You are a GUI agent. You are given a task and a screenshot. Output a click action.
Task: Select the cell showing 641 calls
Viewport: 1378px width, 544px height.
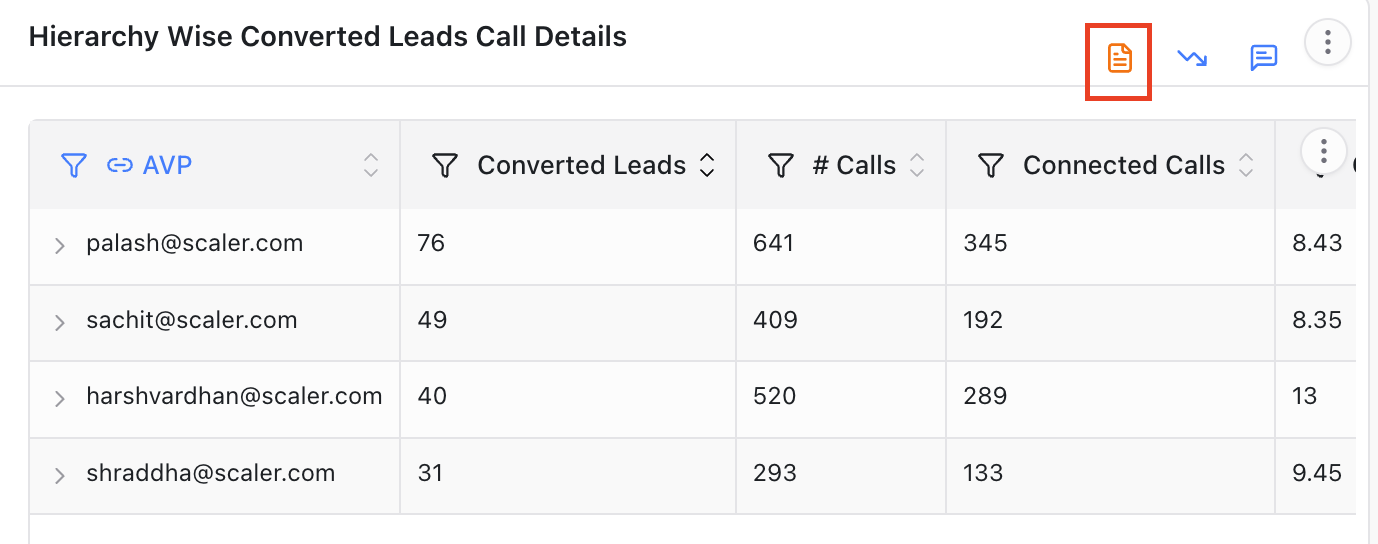841,243
